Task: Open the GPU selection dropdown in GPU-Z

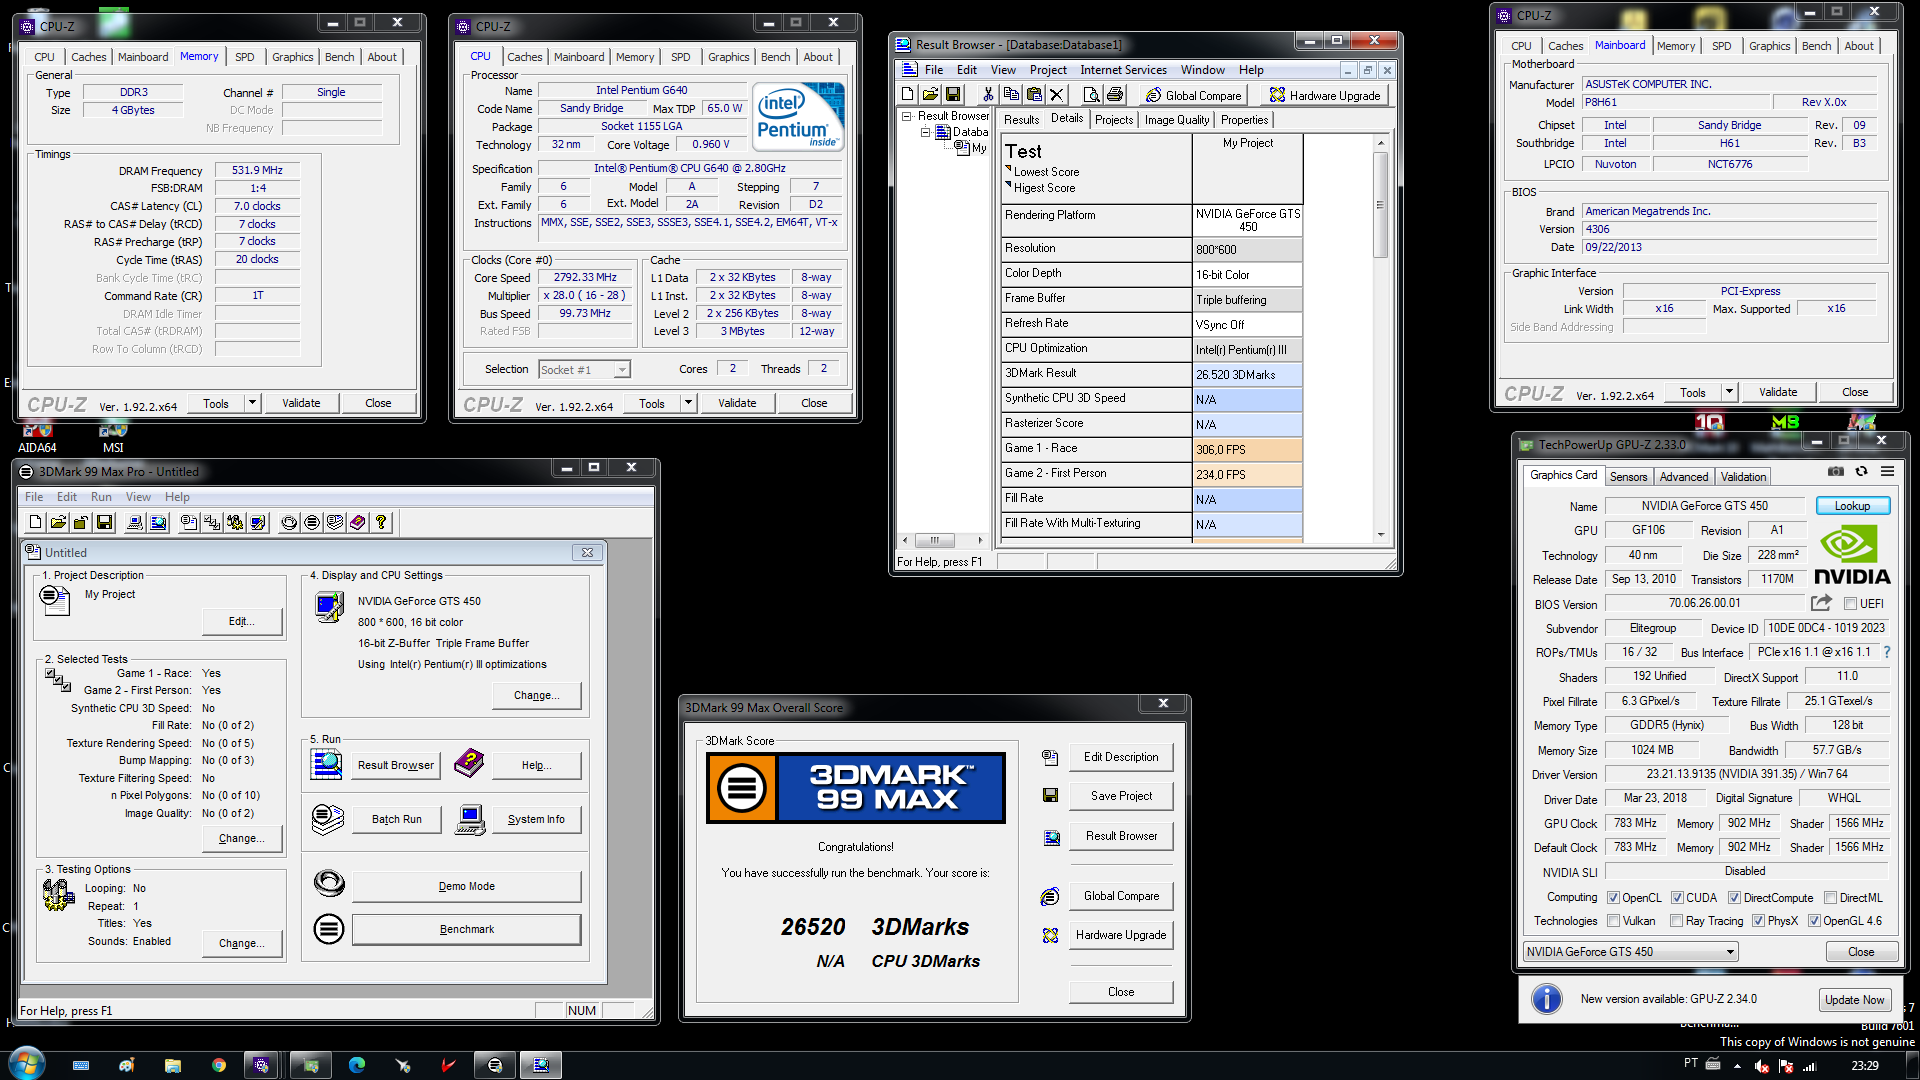Action: point(1631,952)
